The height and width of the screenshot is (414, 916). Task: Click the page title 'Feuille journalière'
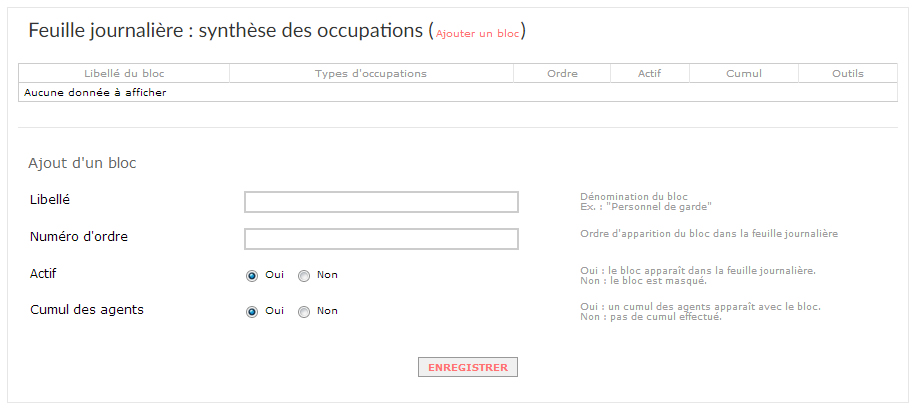(x=106, y=31)
